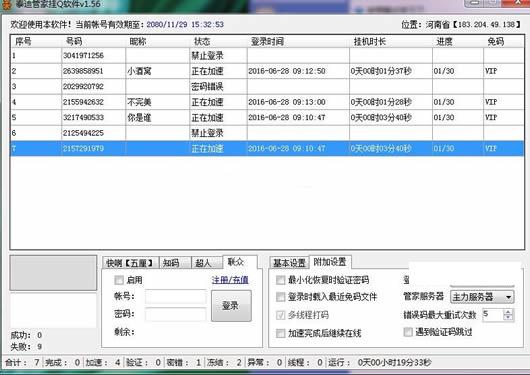Check 登录时载入最近免码文件 option

pos(281,297)
